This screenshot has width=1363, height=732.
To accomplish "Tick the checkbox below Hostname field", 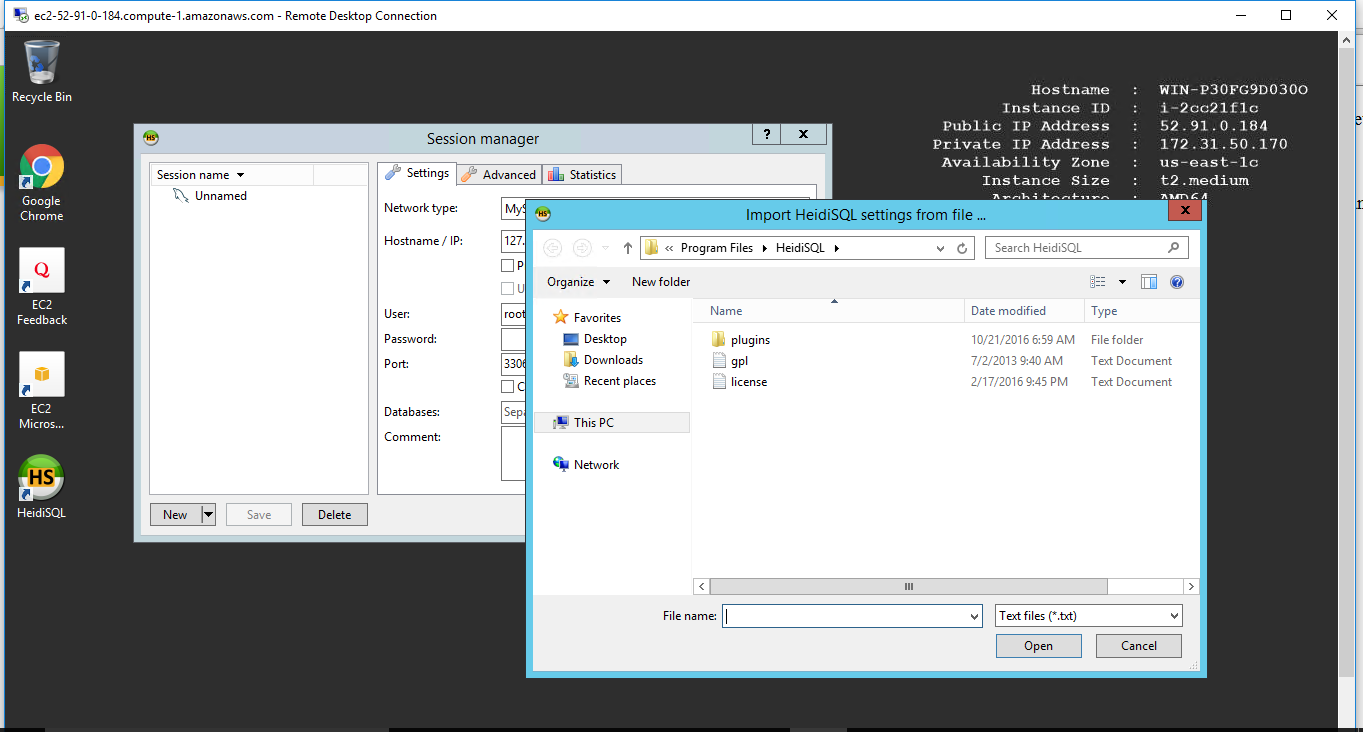I will [x=508, y=266].
